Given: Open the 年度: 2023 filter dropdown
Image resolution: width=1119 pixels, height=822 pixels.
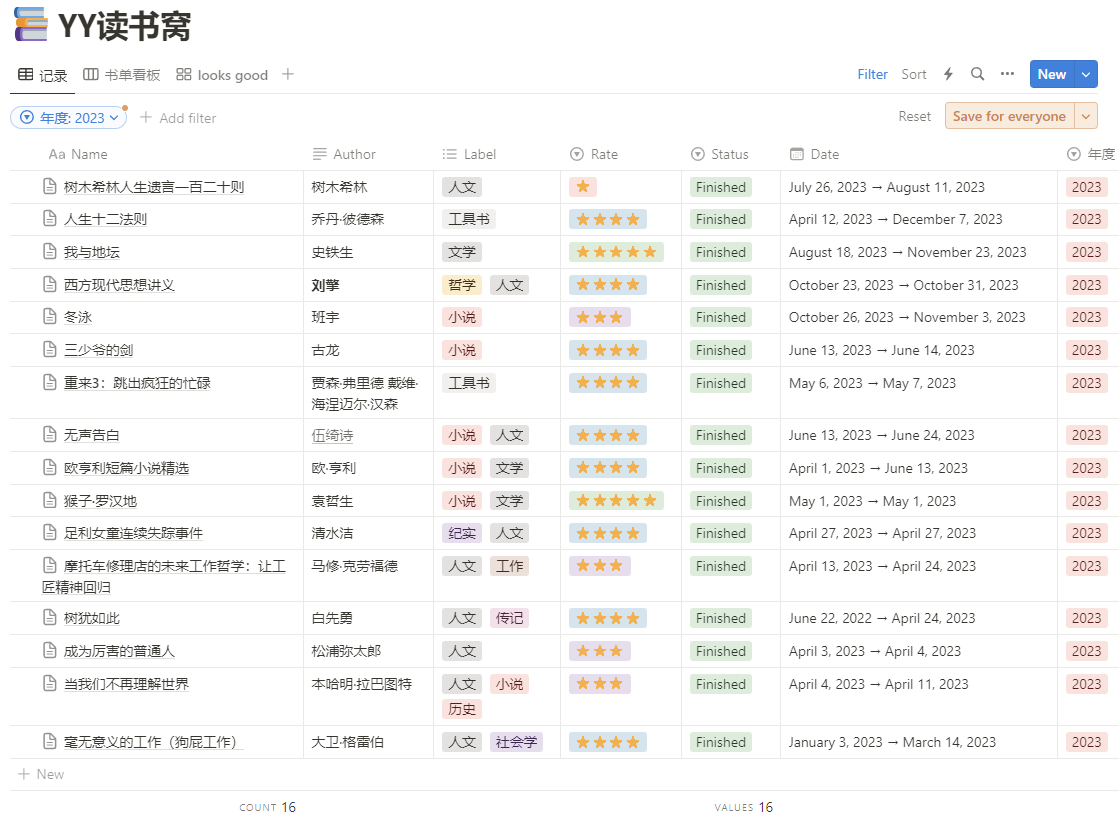Looking at the screenshot, I should click(69, 118).
